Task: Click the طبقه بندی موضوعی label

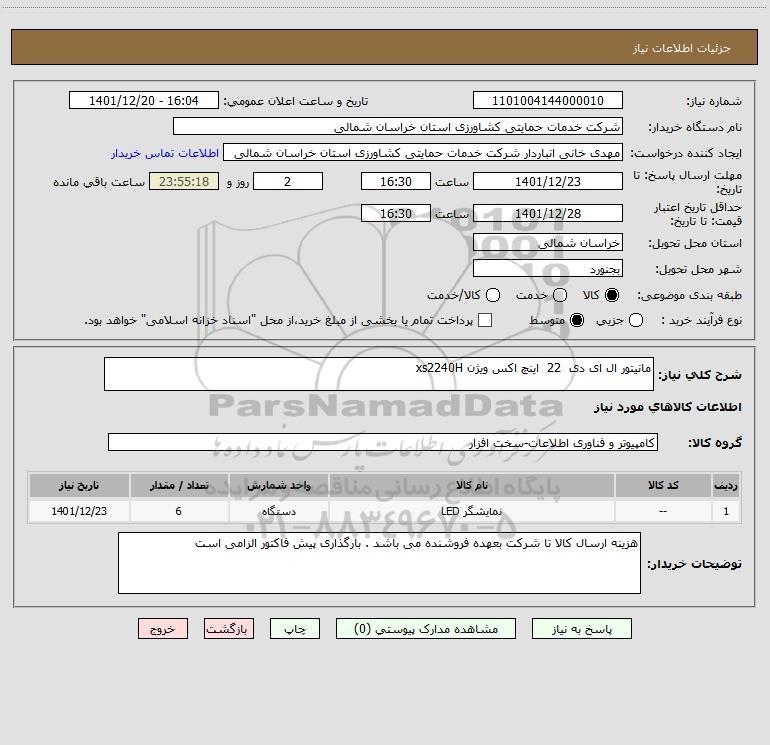Action: pyautogui.click(x=689, y=295)
